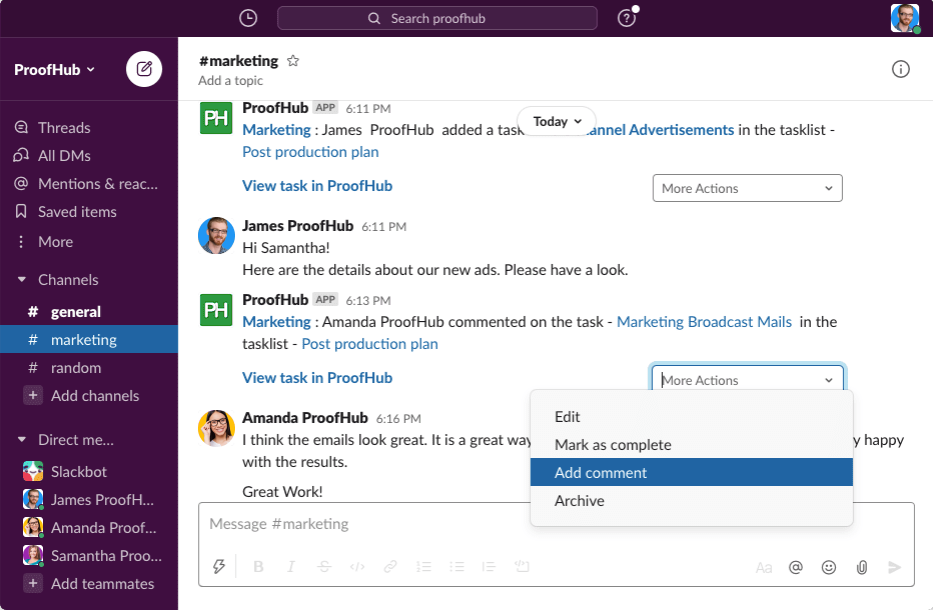Click James ProofHub's message avatar
The image size is (933, 610).
pyautogui.click(x=216, y=236)
